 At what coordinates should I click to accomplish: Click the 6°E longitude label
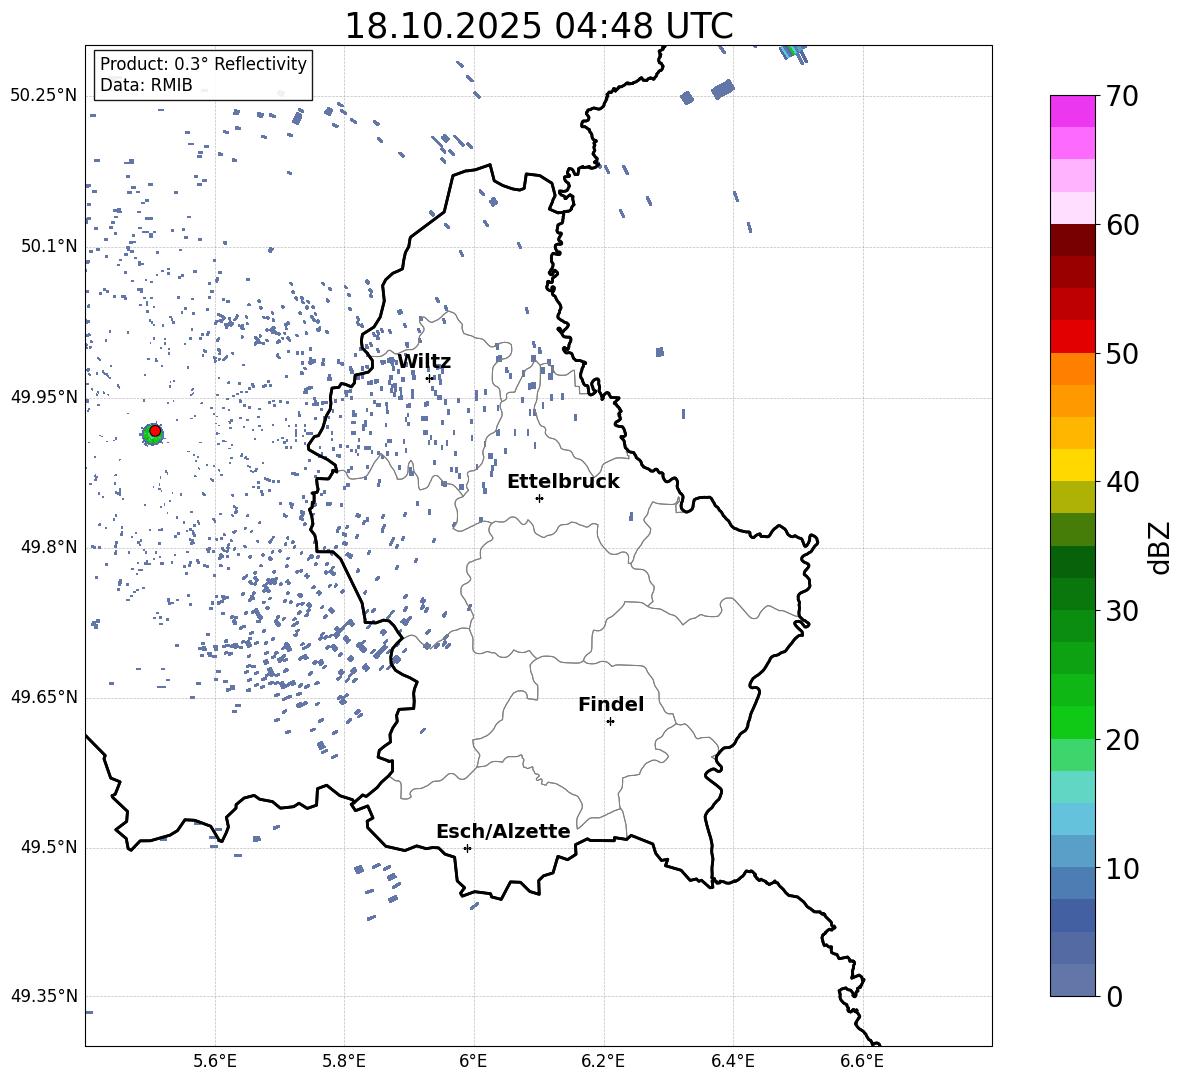click(x=473, y=1061)
